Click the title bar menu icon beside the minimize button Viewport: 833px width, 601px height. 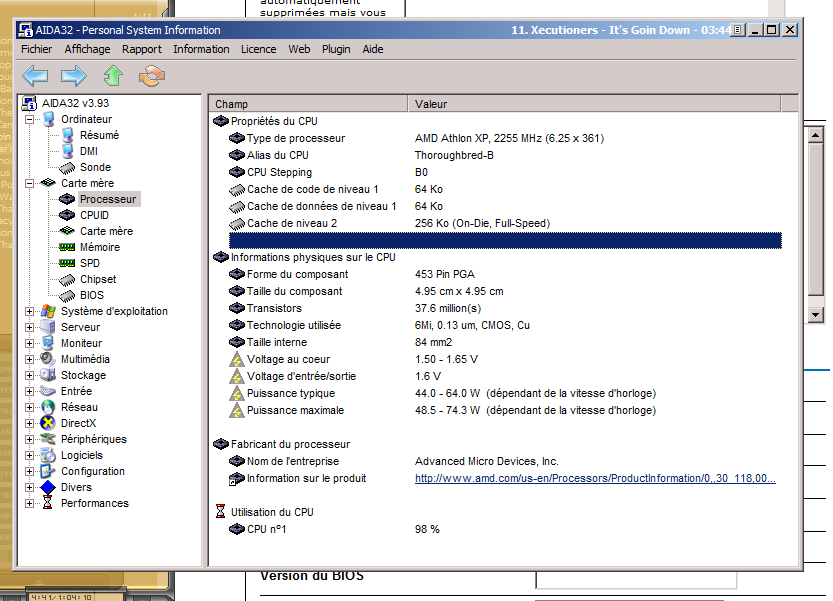[737, 30]
